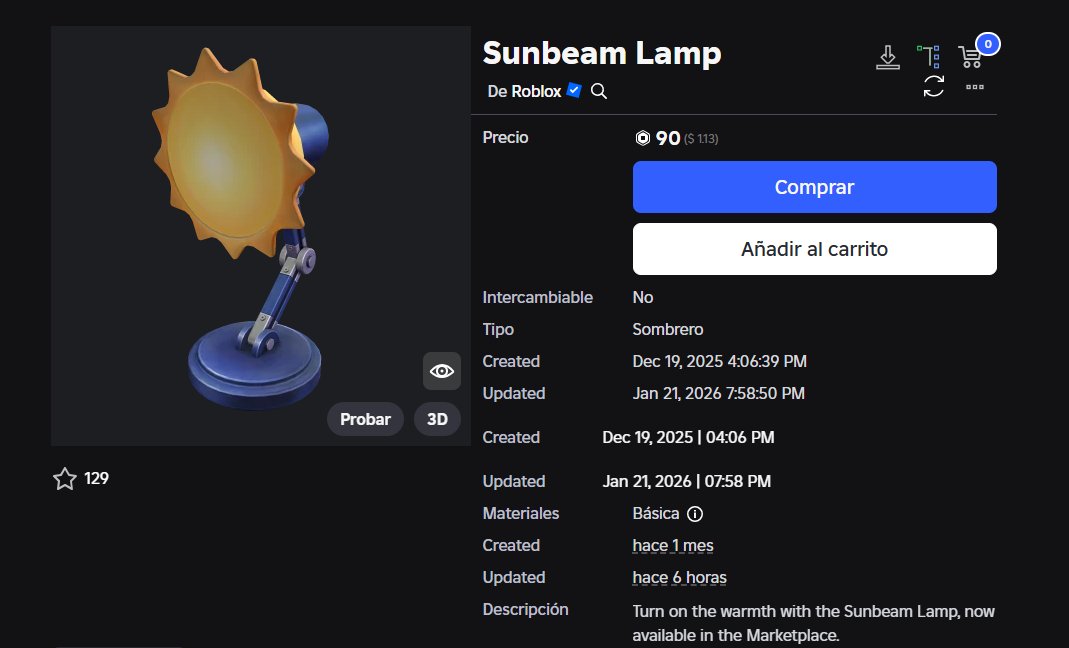Screen dimensions: 1069x648
Task: Click the Robux currency icon
Action: pyautogui.click(x=642, y=138)
